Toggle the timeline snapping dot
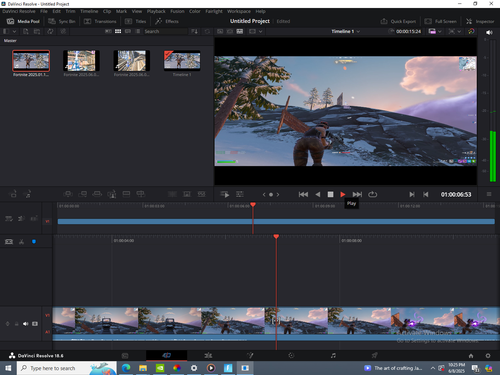 (x=34, y=241)
